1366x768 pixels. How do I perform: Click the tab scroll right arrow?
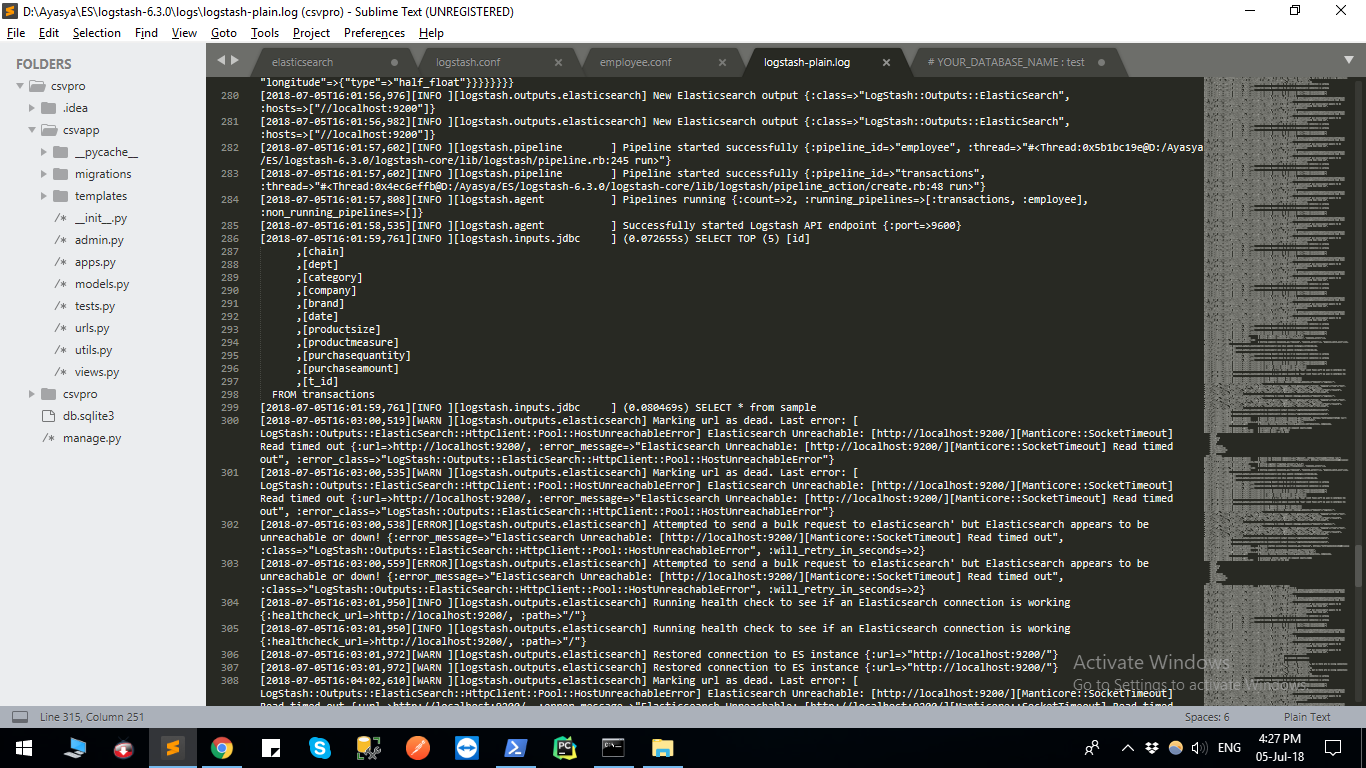point(235,60)
